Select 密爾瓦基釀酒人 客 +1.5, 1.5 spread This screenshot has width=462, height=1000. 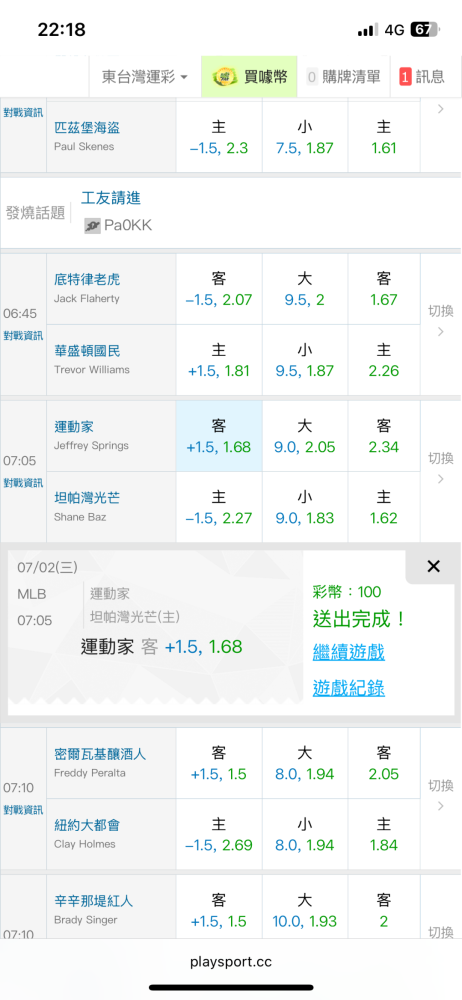[x=219, y=763]
